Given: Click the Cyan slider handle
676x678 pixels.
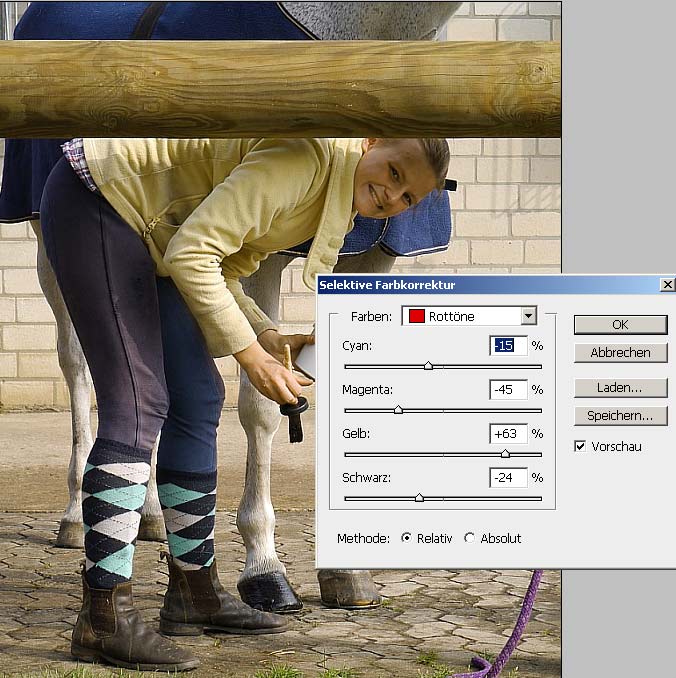Looking at the screenshot, I should (428, 366).
